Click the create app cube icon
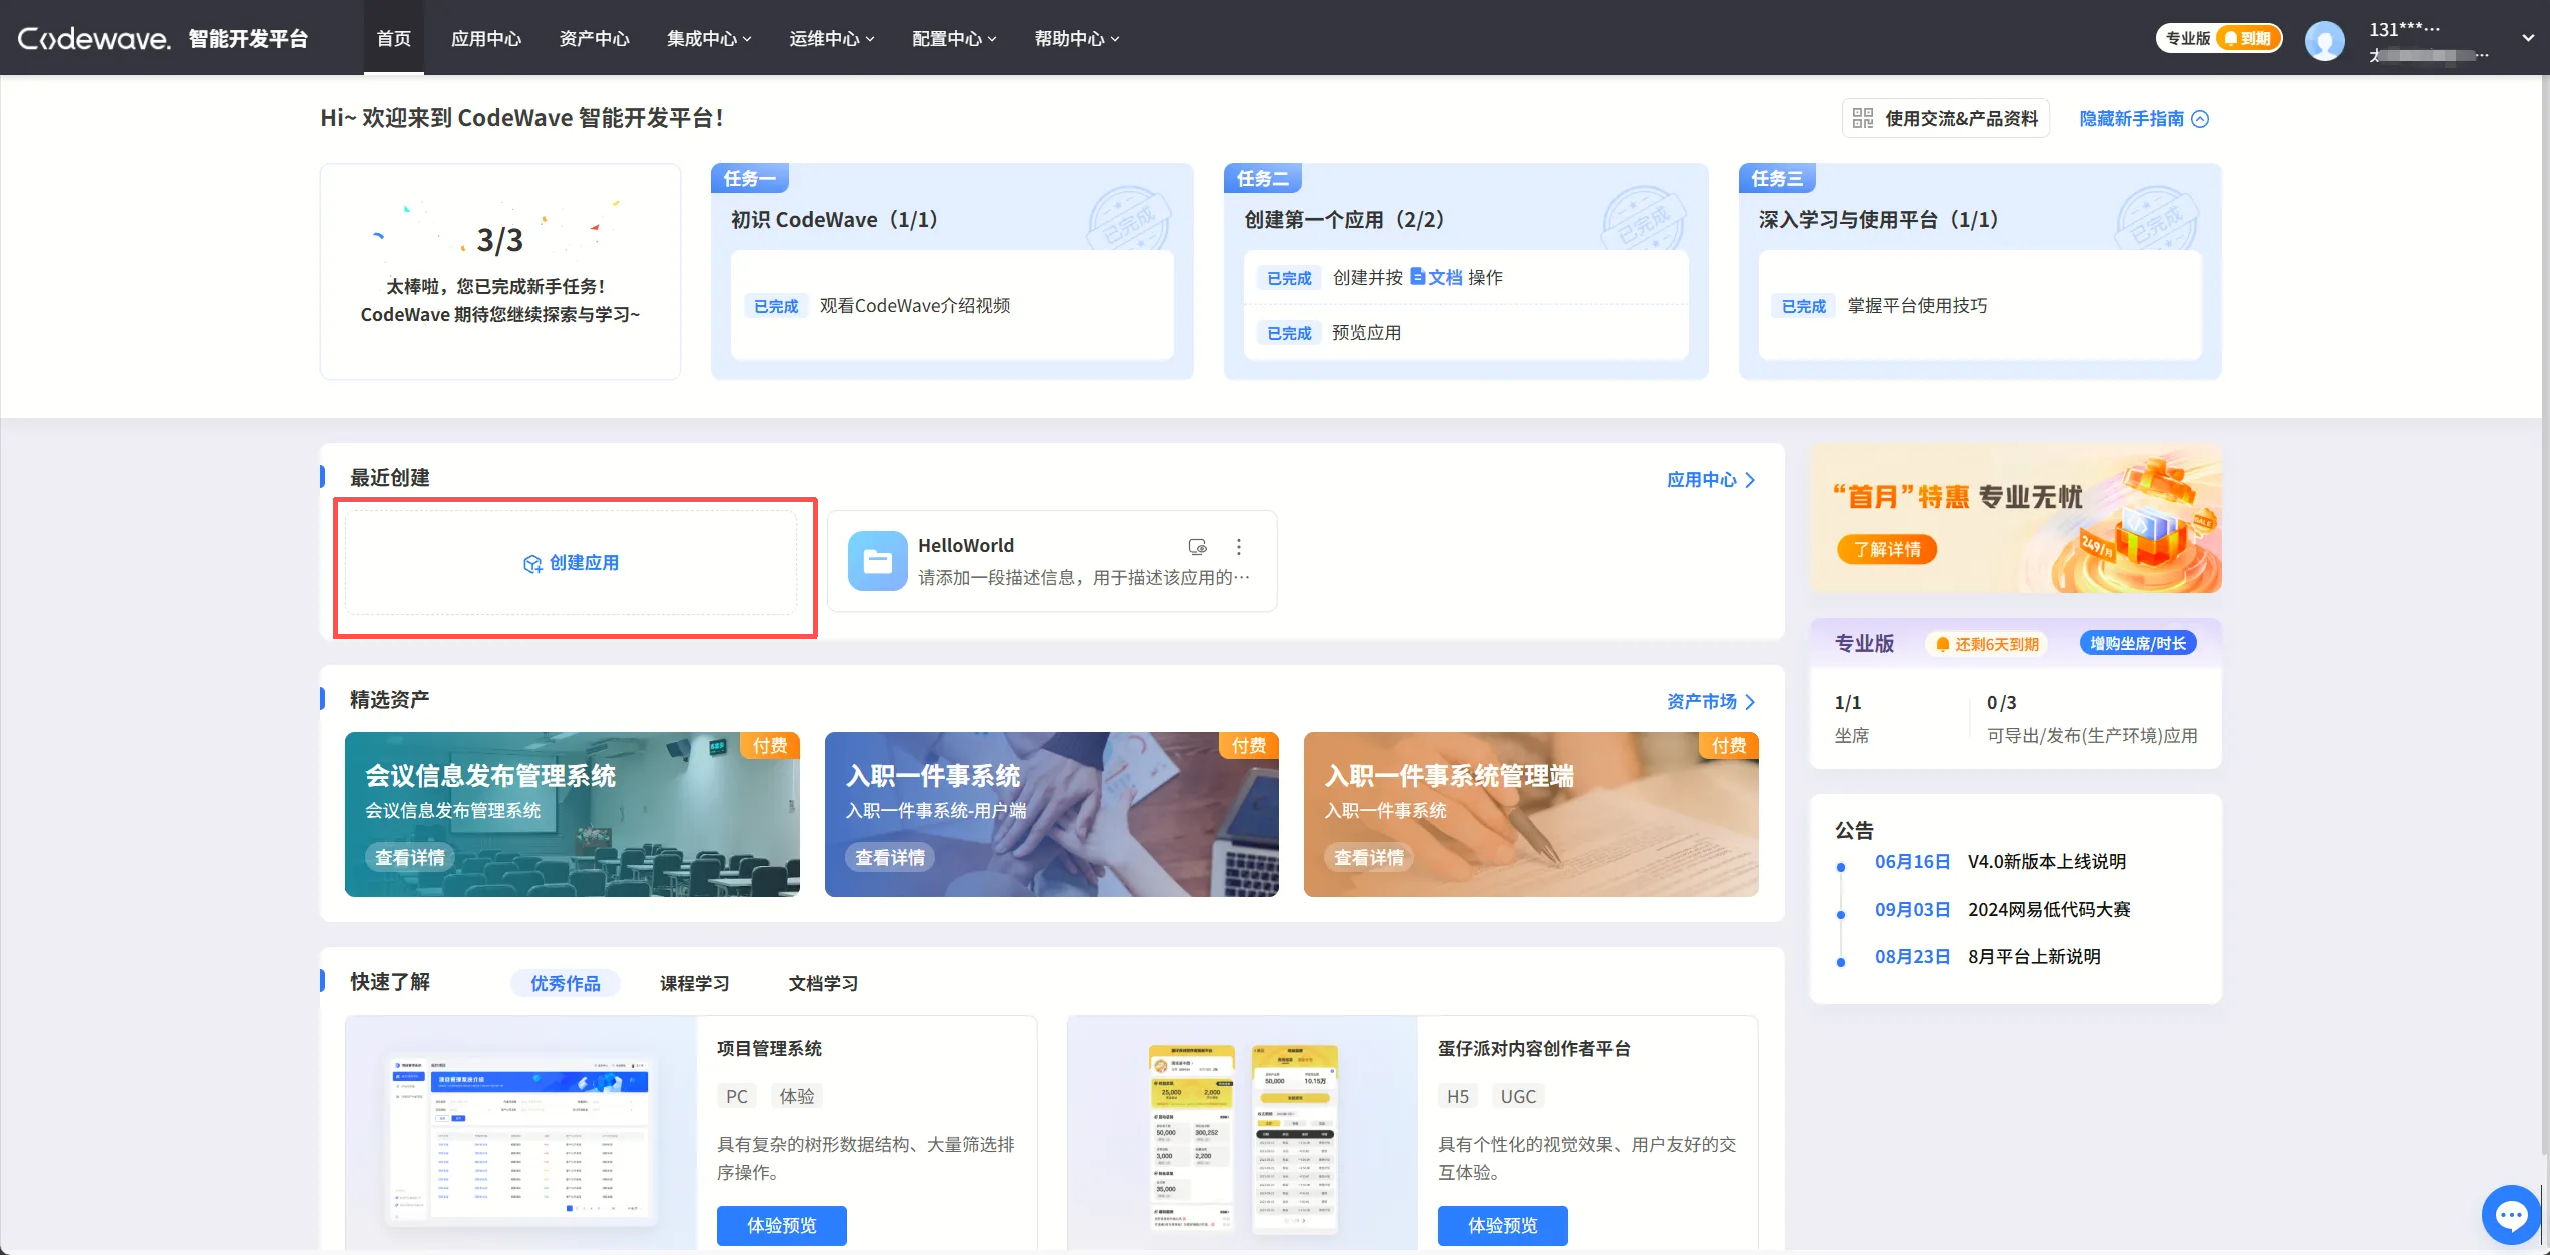The width and height of the screenshot is (2550, 1255). tap(532, 564)
